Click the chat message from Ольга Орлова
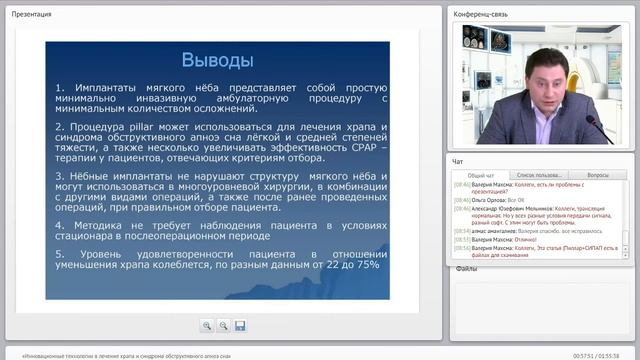This screenshot has width=640, height=360. tap(489, 200)
